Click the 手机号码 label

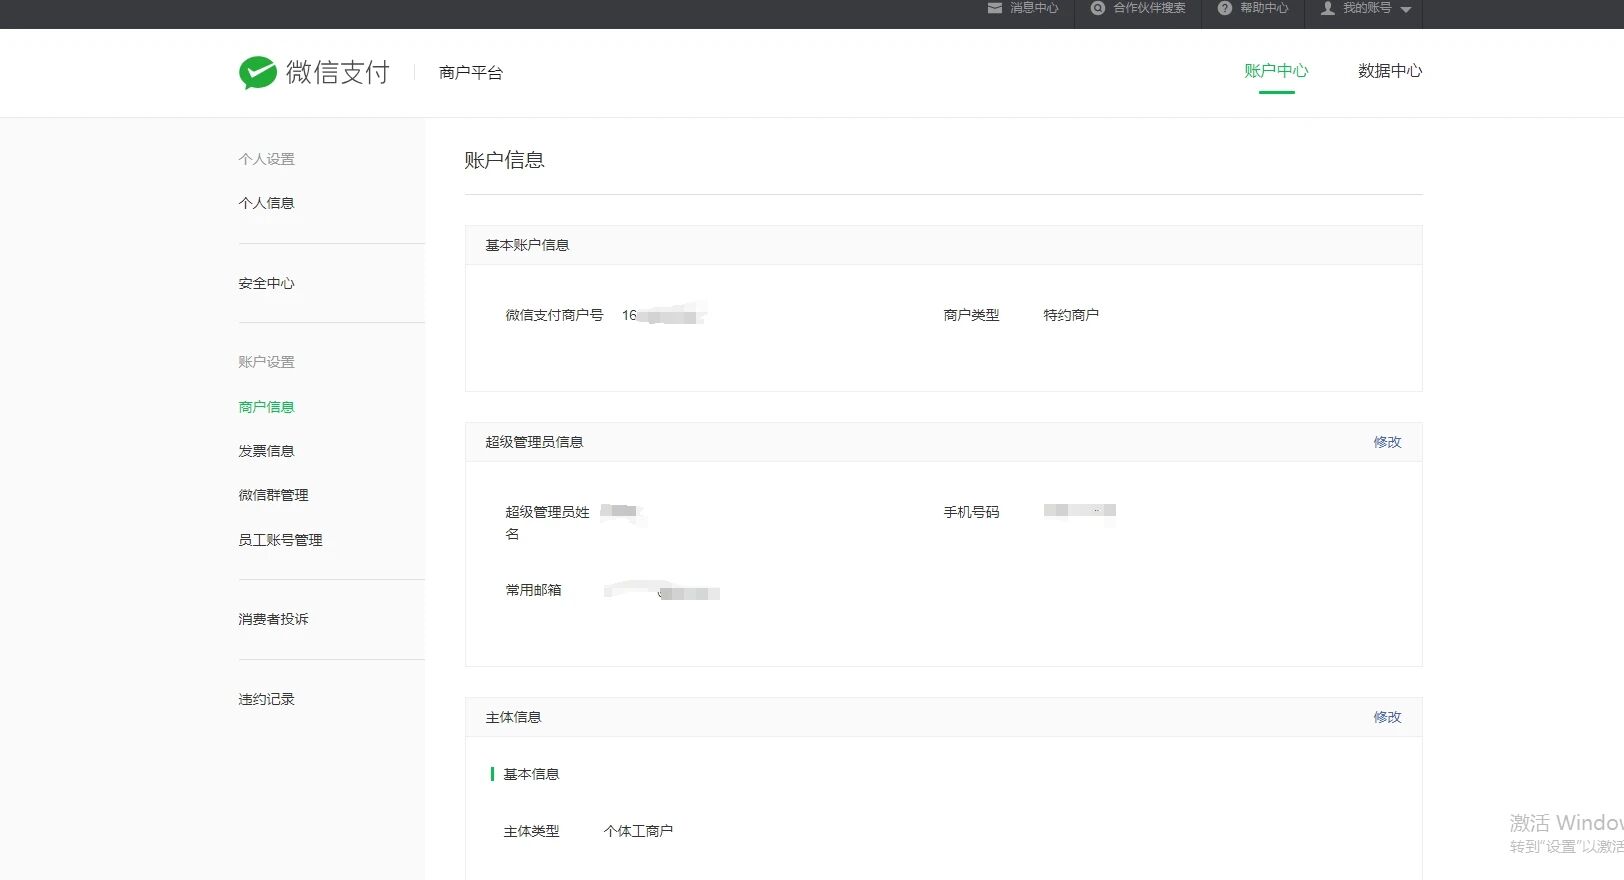pyautogui.click(x=971, y=512)
